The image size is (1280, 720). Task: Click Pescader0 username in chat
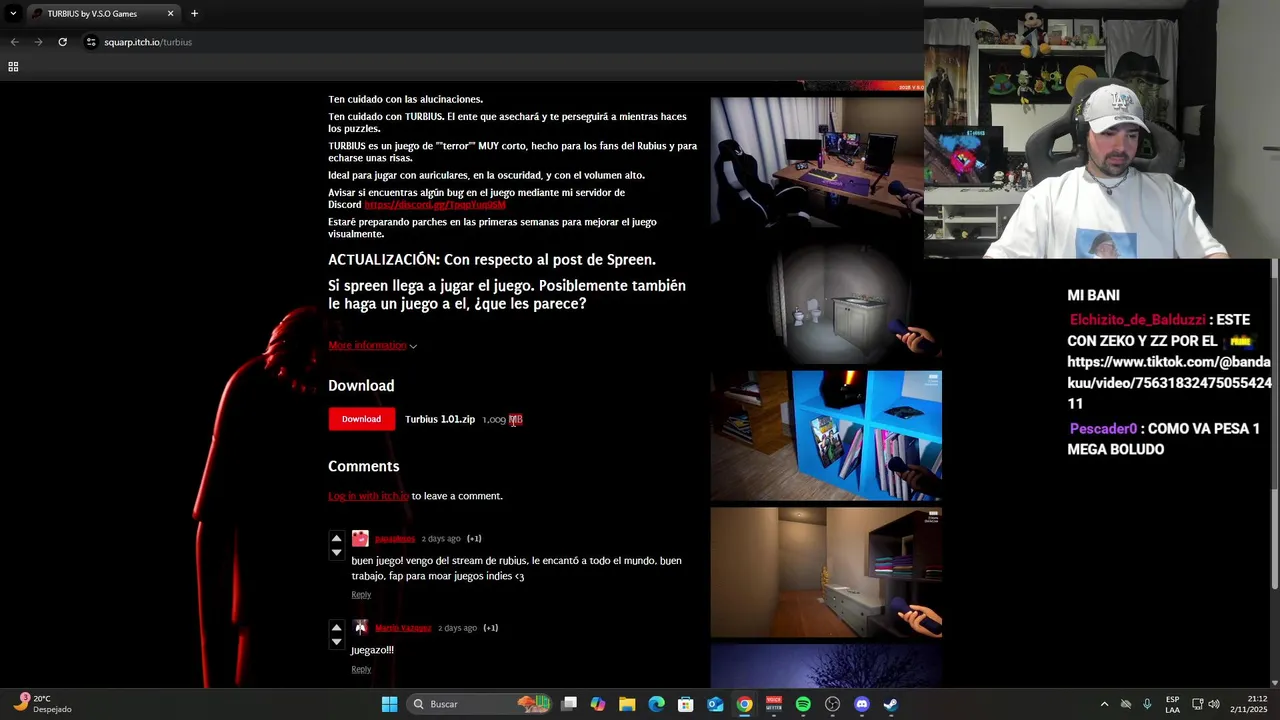(1103, 429)
